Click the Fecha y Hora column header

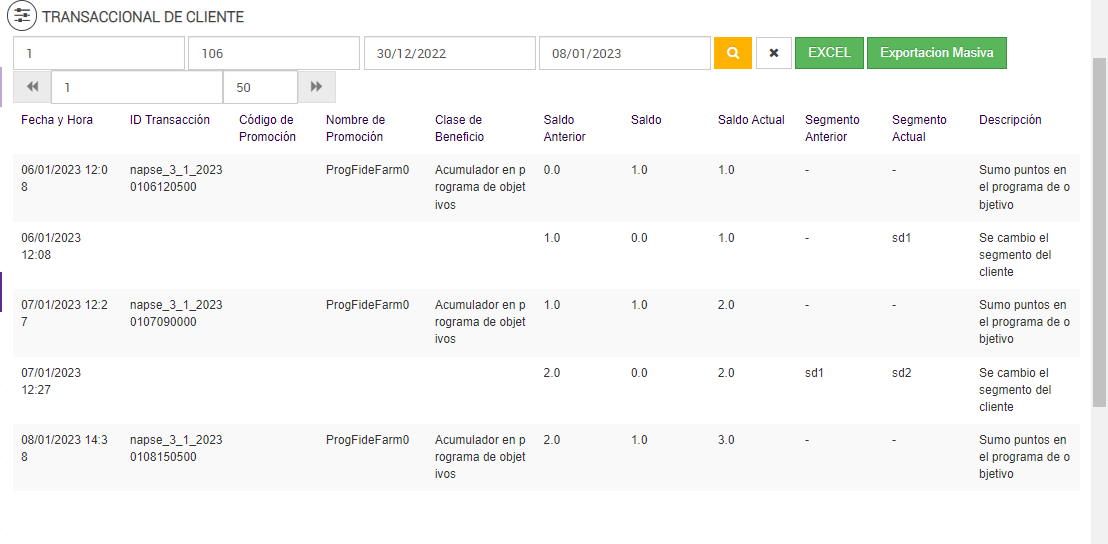click(x=57, y=120)
